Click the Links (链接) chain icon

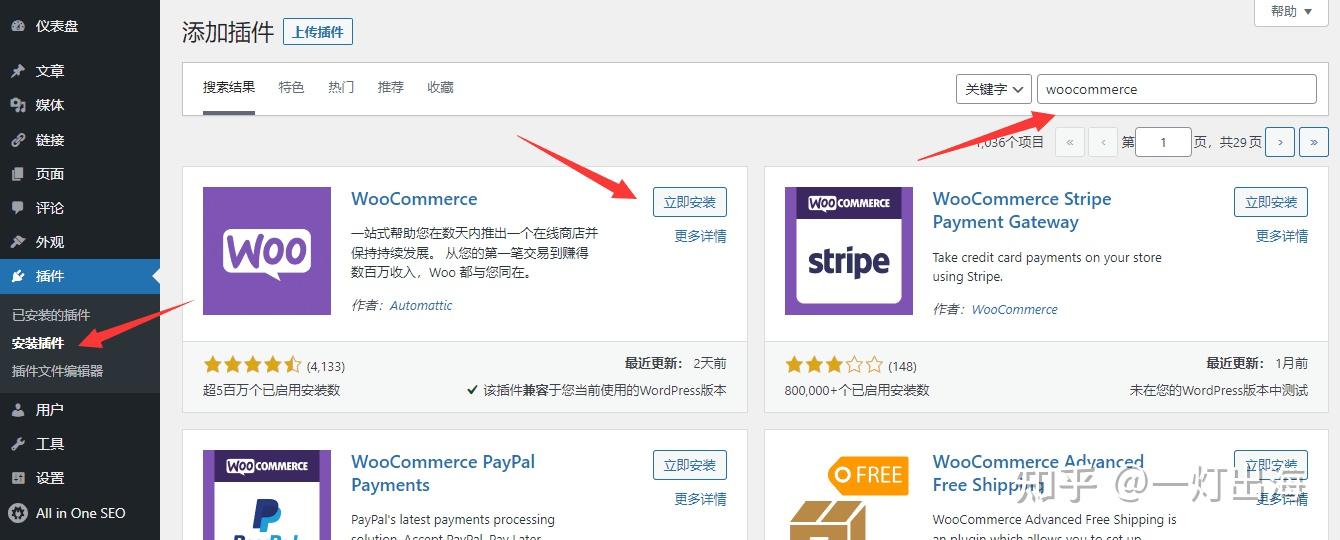tap(18, 140)
